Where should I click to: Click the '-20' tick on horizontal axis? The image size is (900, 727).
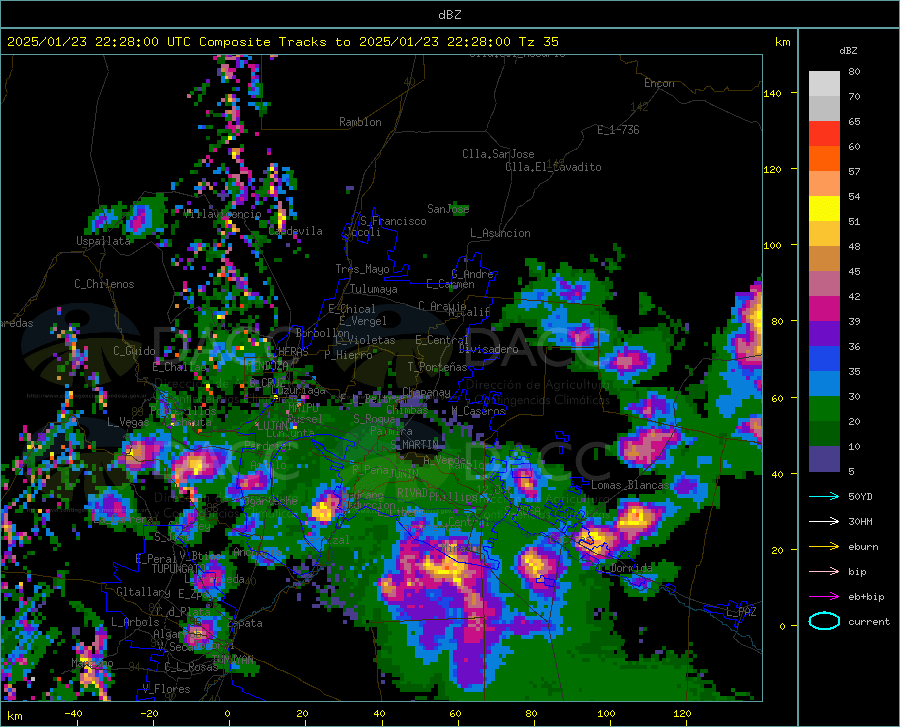coord(149,714)
